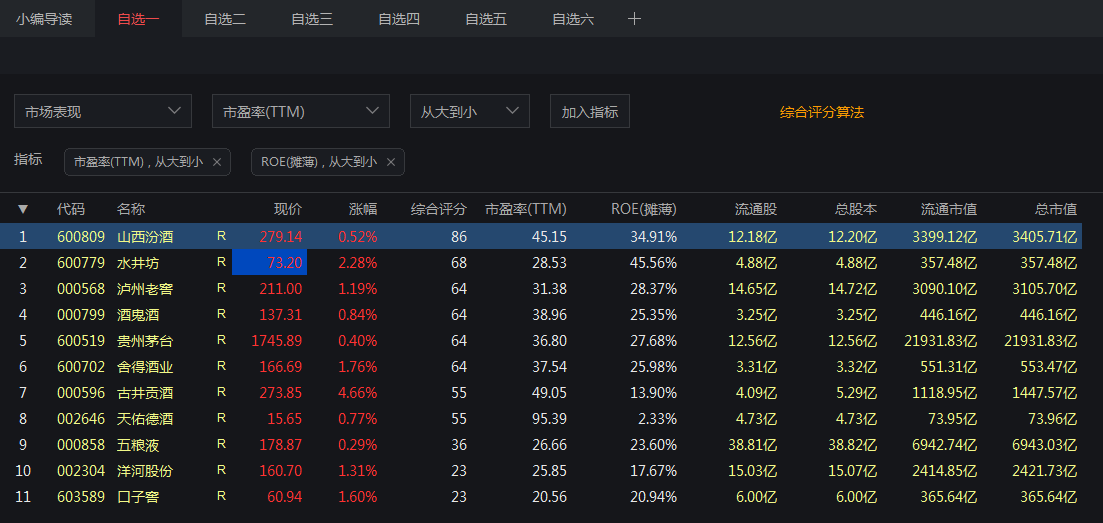Click the price 1745.89 of 贵州茅台

tap(276, 341)
